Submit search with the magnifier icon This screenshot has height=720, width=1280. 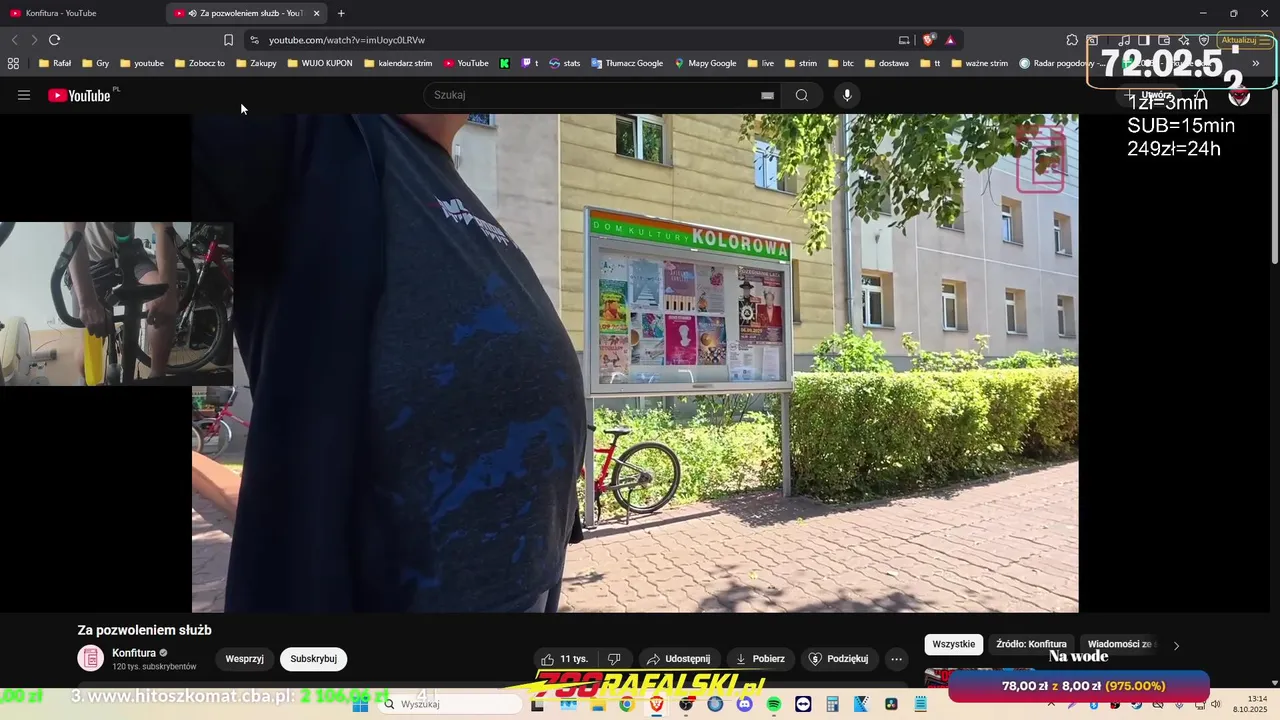click(x=802, y=95)
